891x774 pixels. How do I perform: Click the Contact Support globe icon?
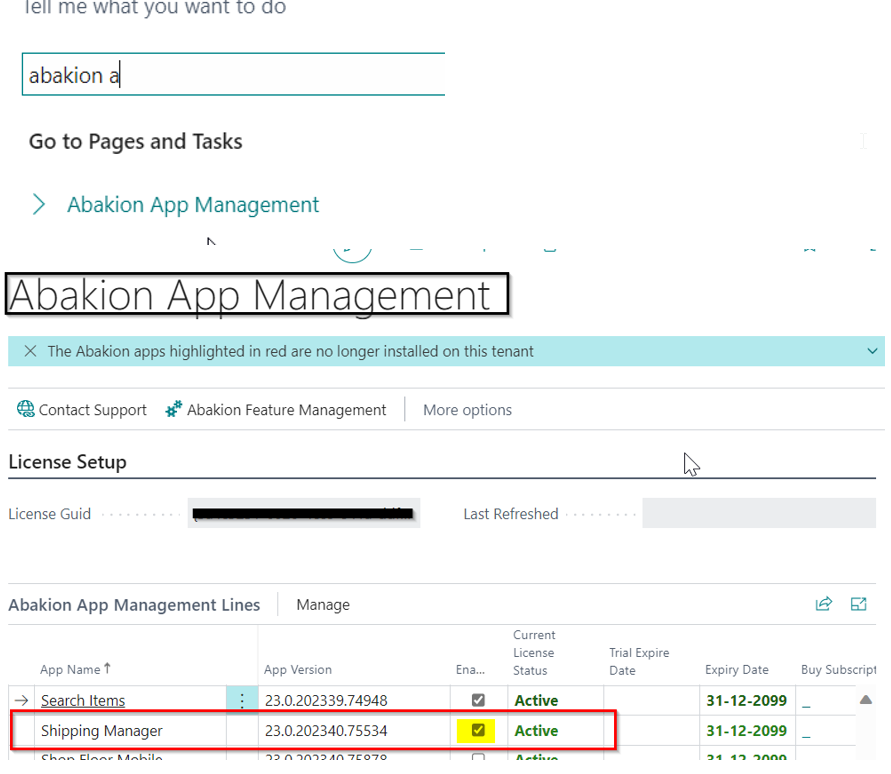point(26,409)
